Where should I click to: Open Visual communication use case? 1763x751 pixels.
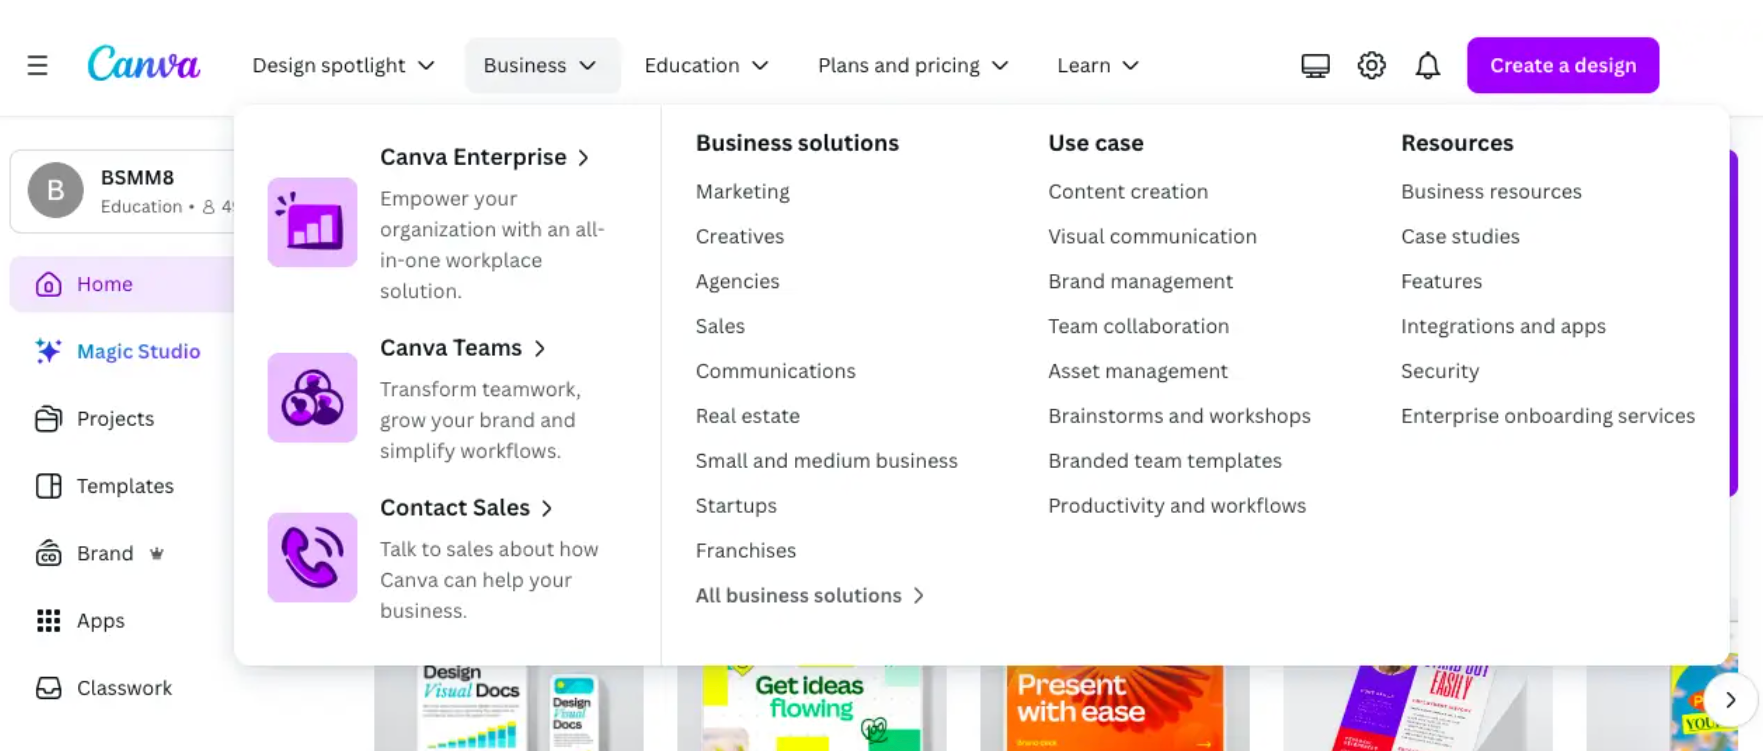(x=1152, y=237)
